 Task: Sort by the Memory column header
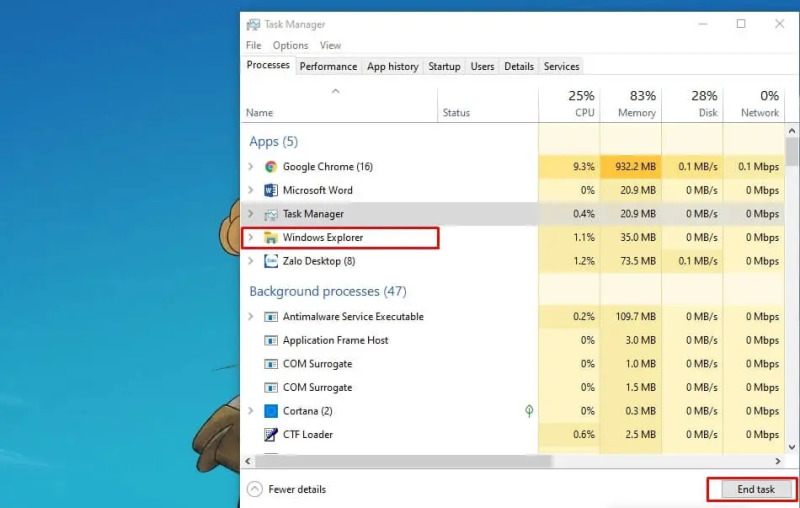[631, 105]
